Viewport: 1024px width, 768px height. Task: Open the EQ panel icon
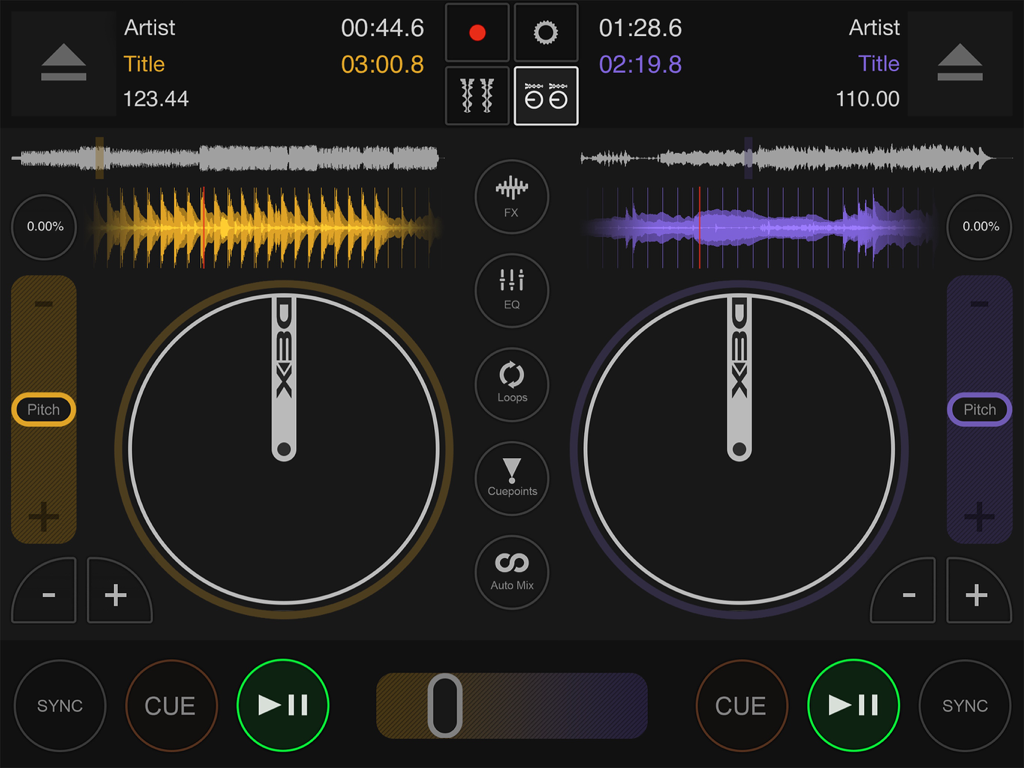(x=511, y=291)
